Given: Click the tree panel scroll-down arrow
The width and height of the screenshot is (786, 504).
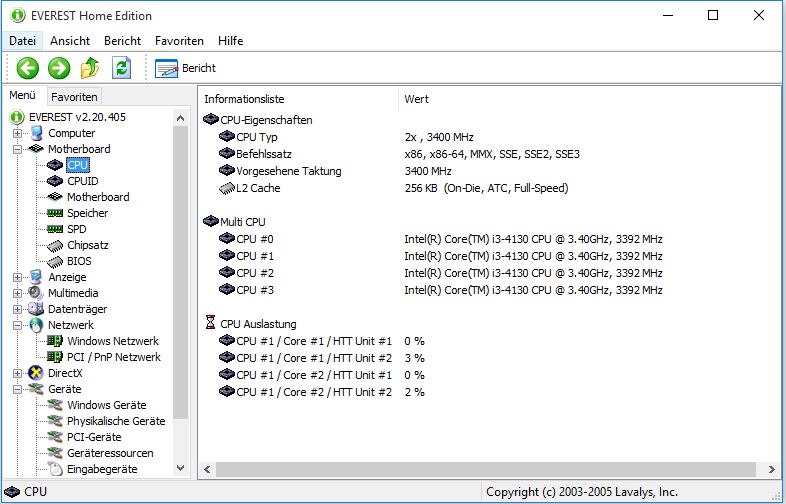Looking at the screenshot, I should coord(181,467).
